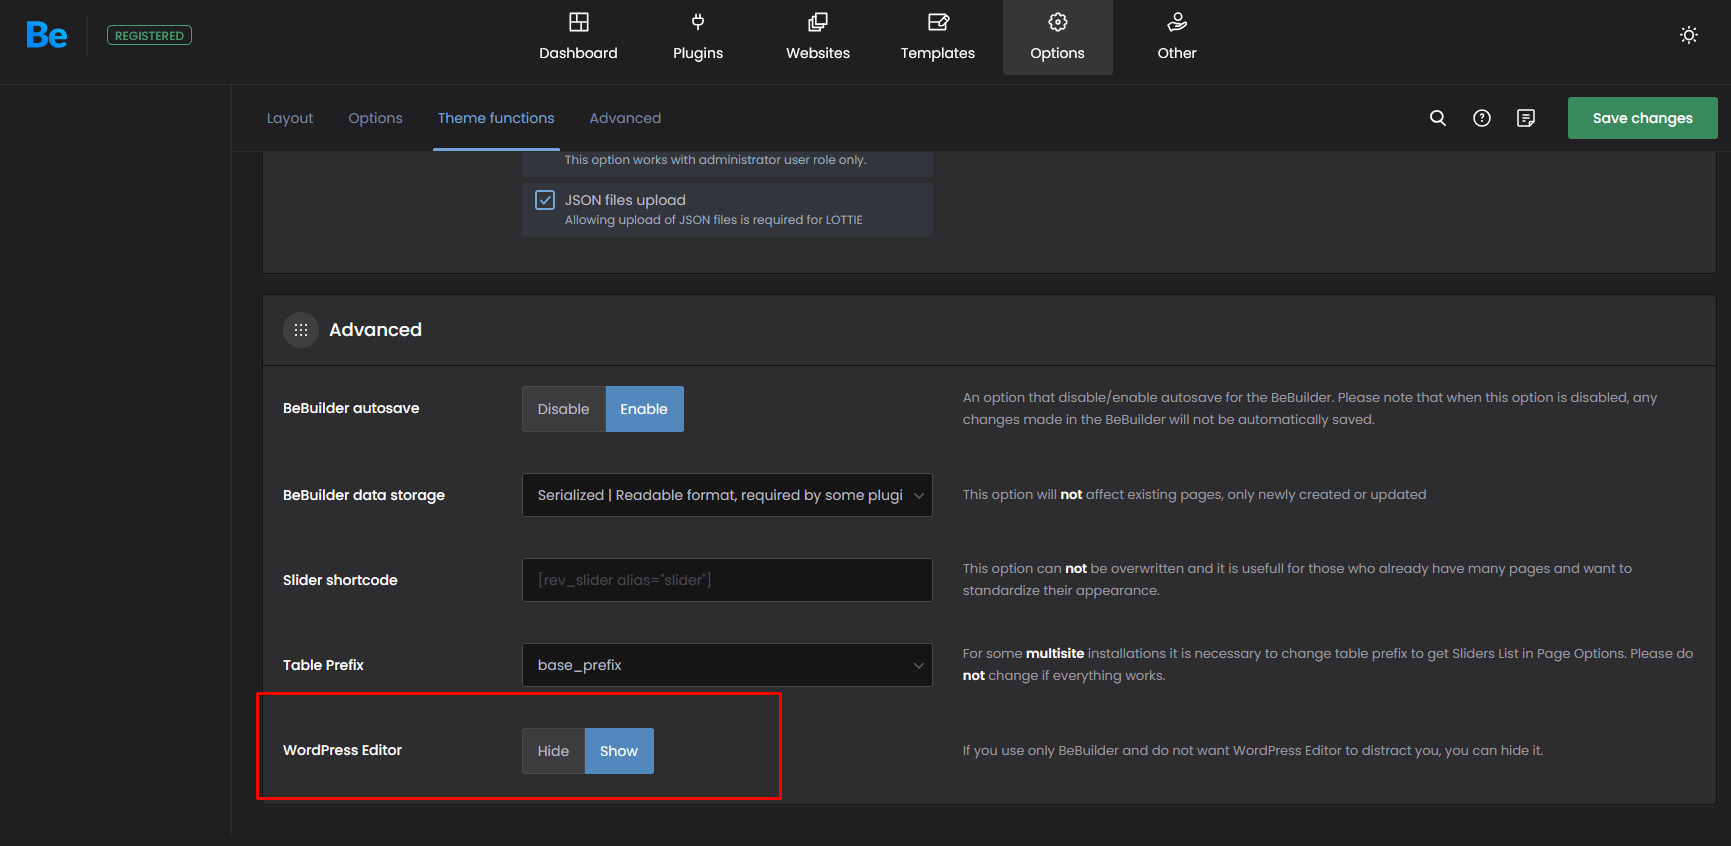Click the Be logo icon

pyautogui.click(x=47, y=36)
